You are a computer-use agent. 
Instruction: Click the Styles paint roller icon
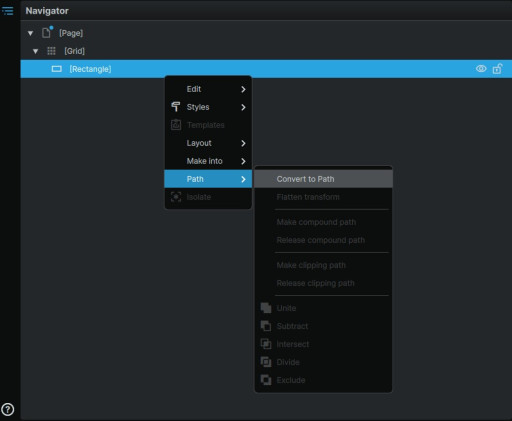(176, 107)
